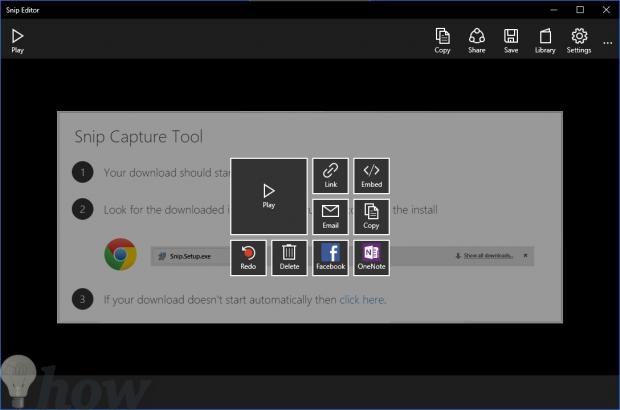The height and width of the screenshot is (410, 620).
Task: Share by Email using the envelope tile
Action: 330,216
